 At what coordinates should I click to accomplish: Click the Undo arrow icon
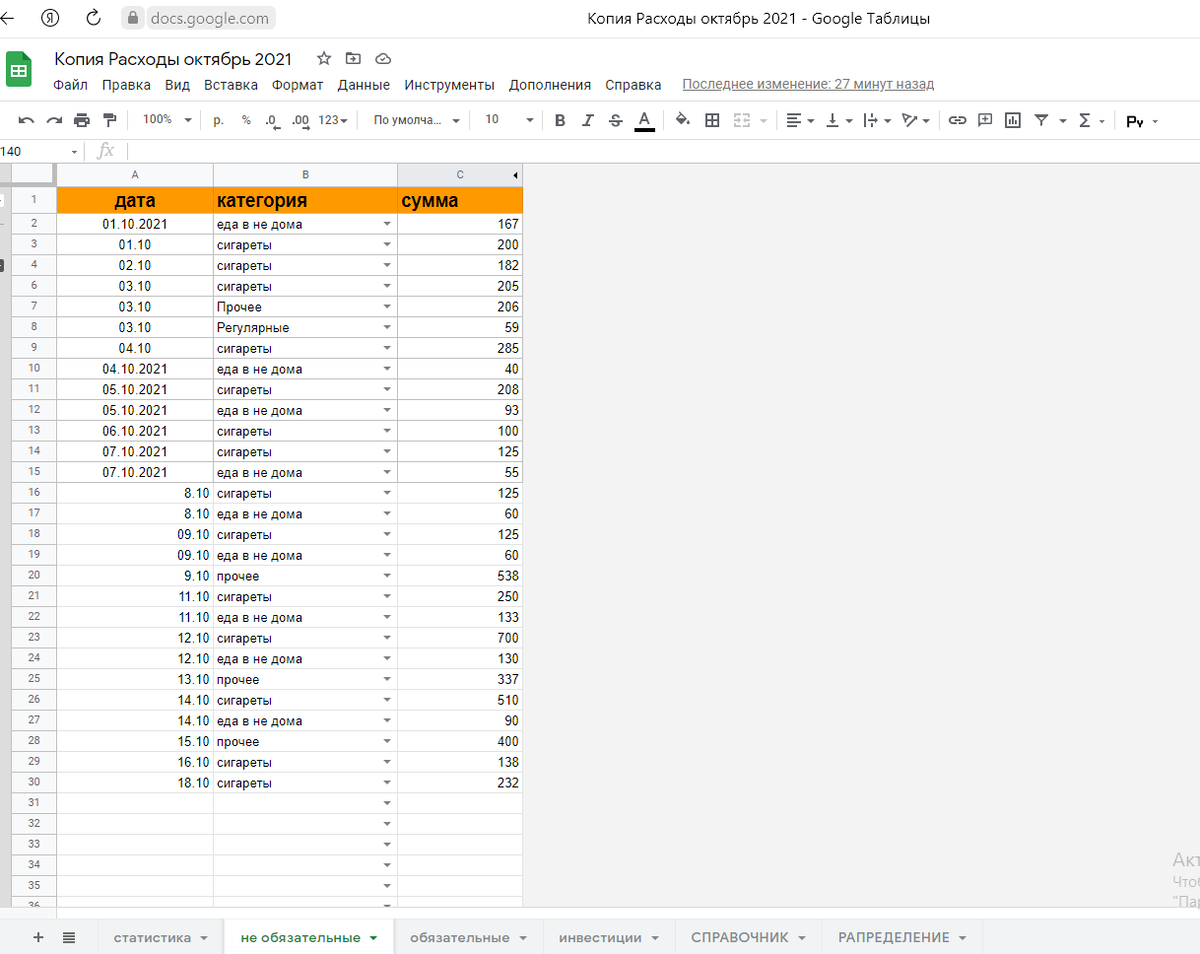coord(26,120)
